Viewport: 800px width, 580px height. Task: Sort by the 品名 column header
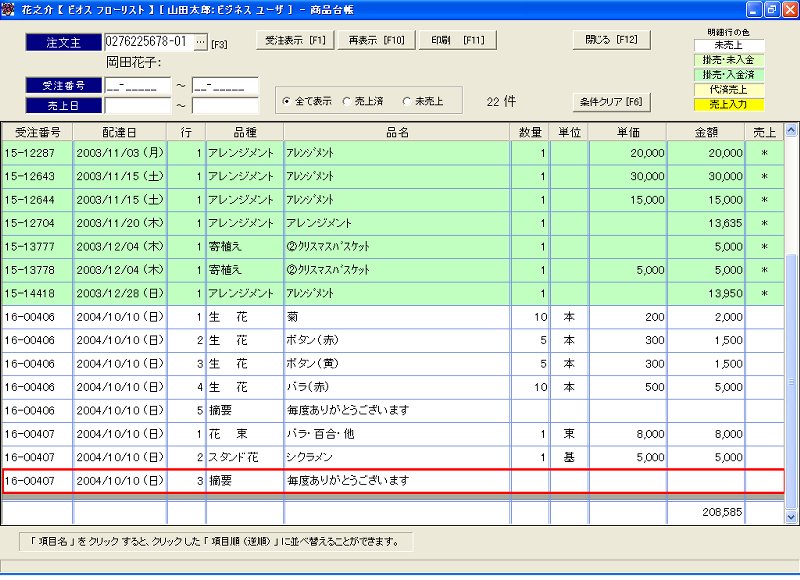tap(397, 132)
